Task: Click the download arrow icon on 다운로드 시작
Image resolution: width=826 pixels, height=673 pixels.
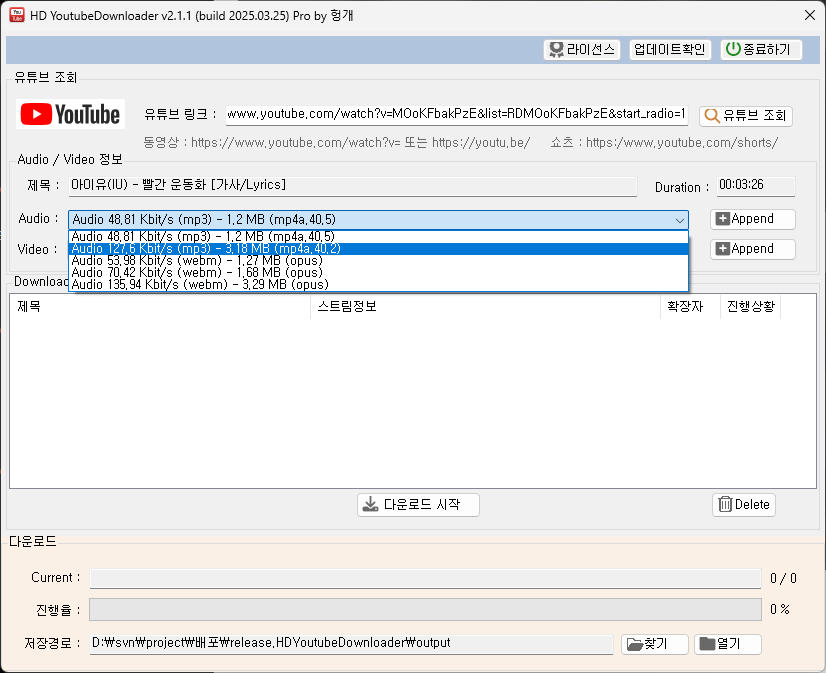Action: click(371, 504)
